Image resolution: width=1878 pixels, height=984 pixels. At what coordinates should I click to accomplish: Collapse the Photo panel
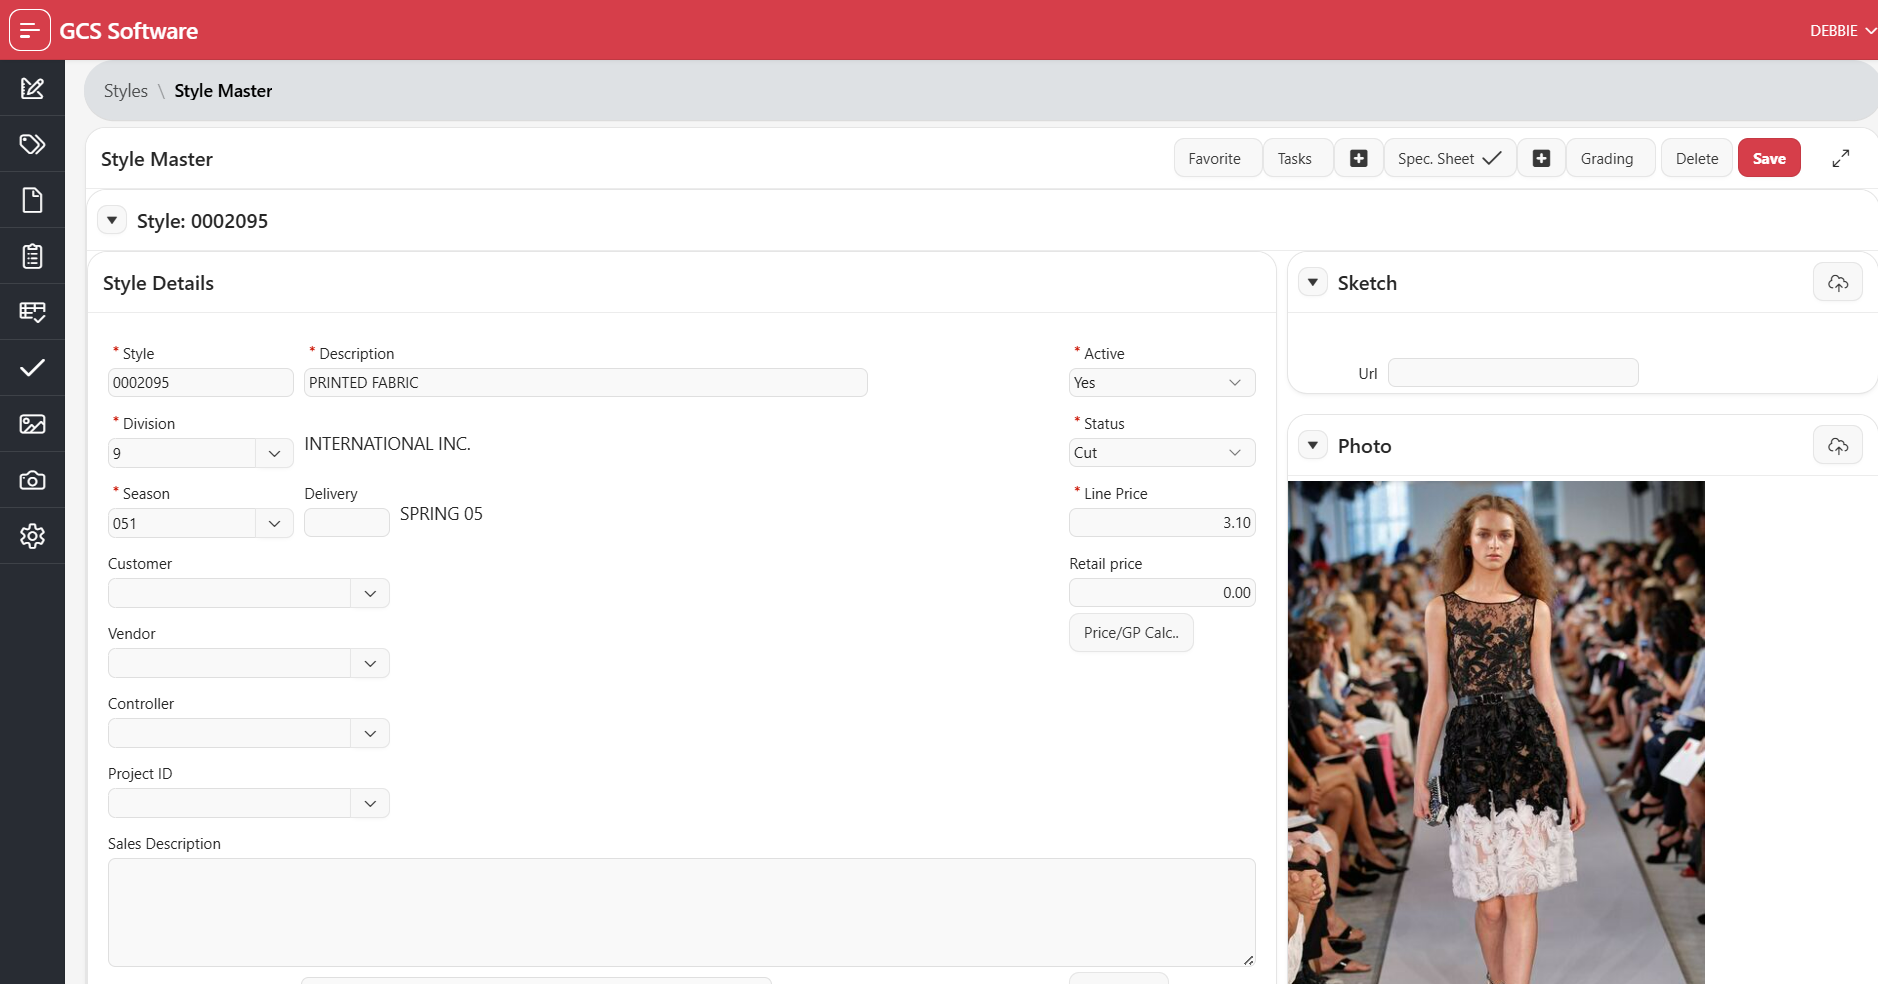point(1313,445)
